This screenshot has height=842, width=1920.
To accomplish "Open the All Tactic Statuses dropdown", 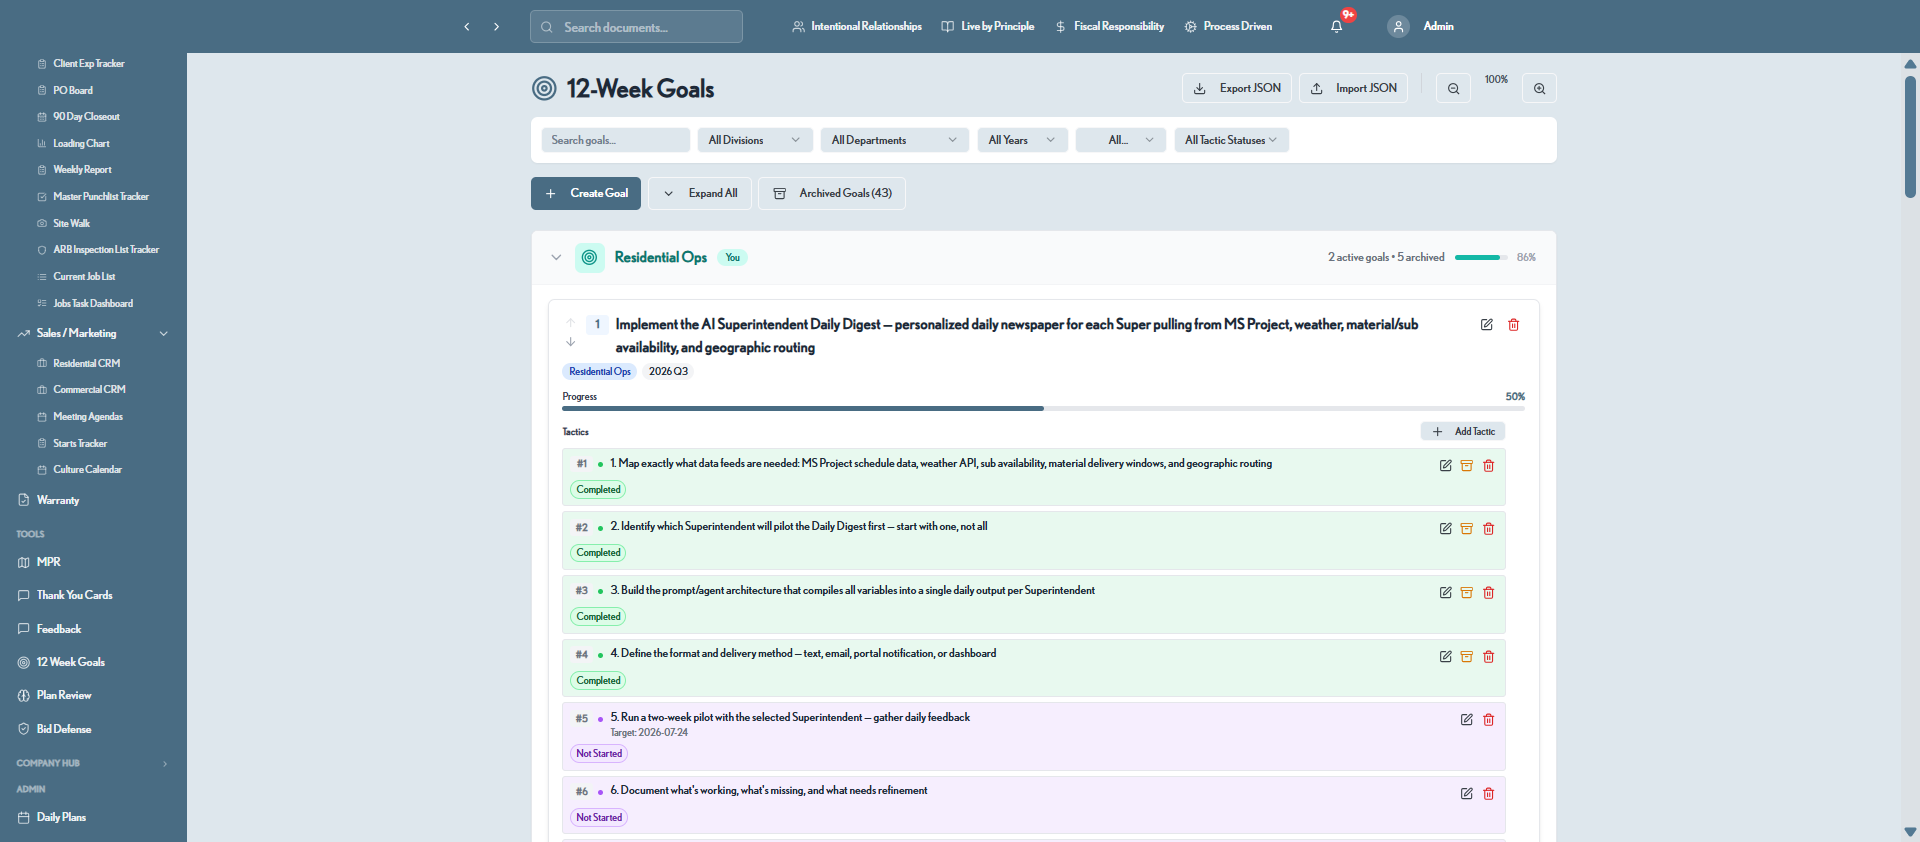I will coord(1231,140).
